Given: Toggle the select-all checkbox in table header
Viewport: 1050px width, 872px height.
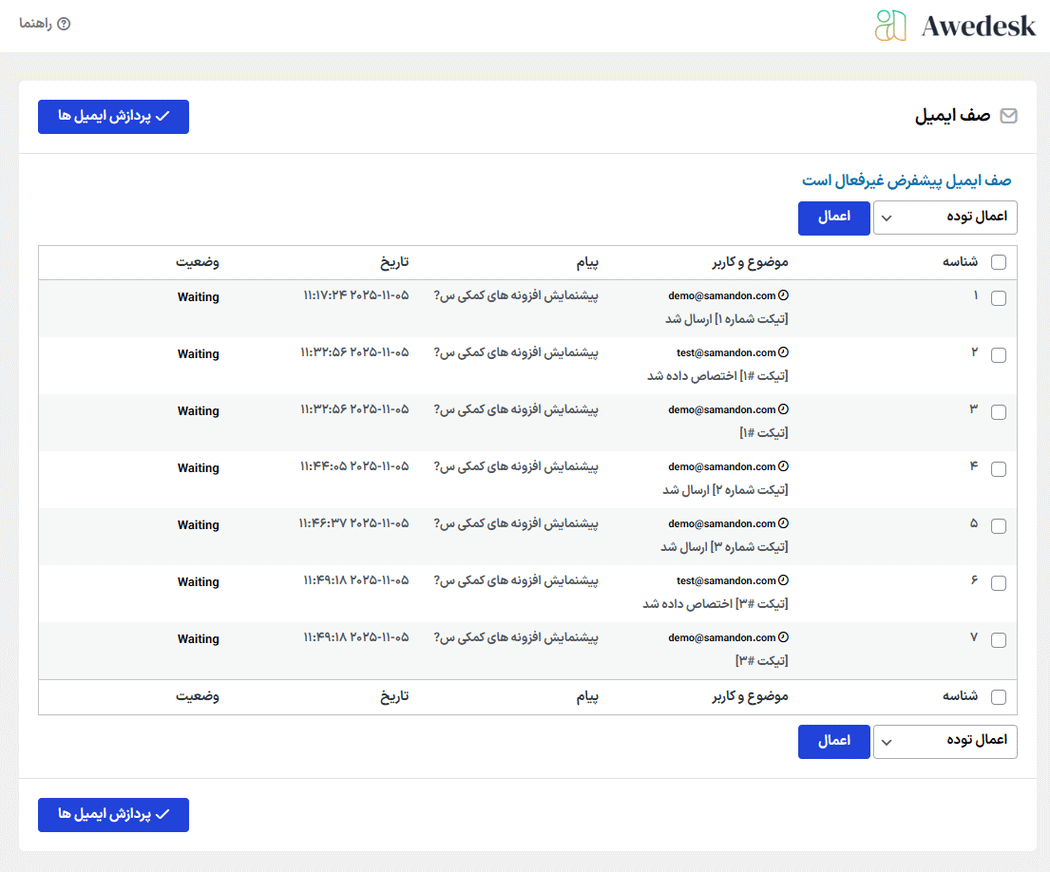Looking at the screenshot, I should pos(998,263).
